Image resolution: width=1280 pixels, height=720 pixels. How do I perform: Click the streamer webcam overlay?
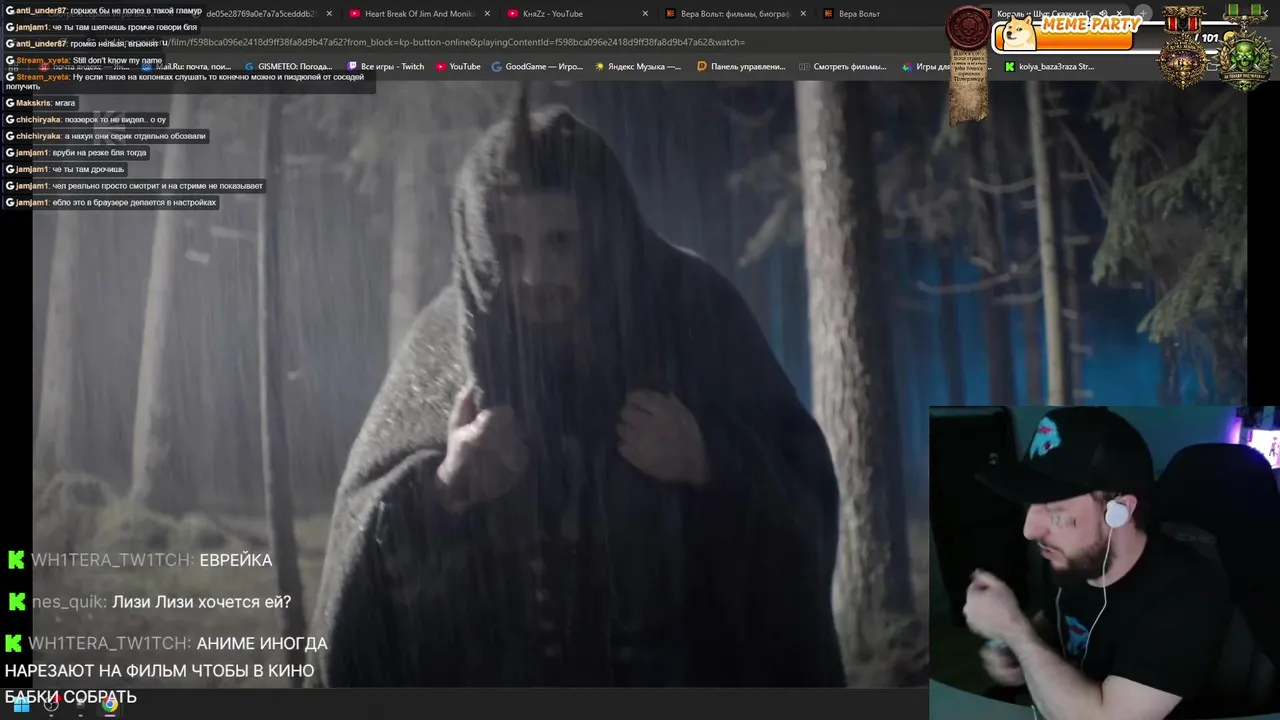[1104, 562]
